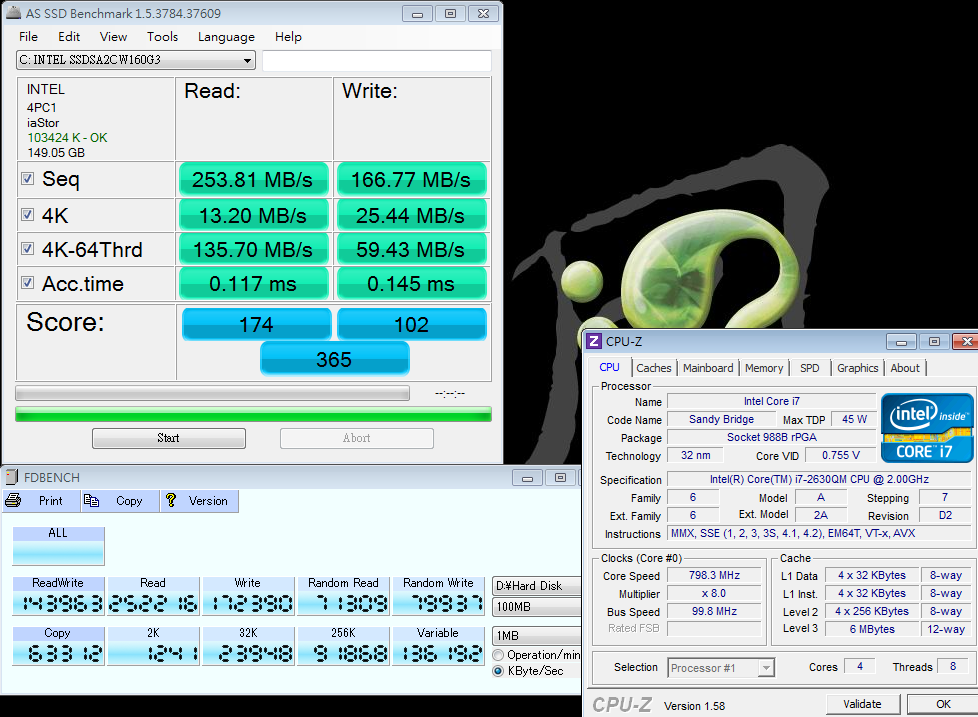Open the Language menu in AS SSD
978x717 pixels.
coord(226,37)
